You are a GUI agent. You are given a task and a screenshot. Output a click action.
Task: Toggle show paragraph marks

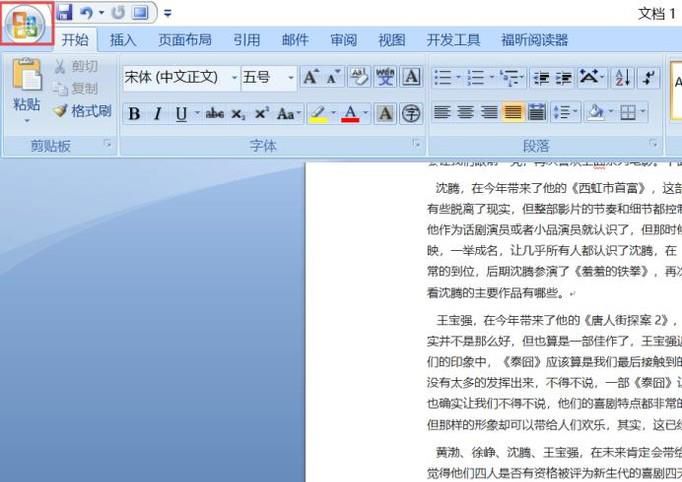649,78
